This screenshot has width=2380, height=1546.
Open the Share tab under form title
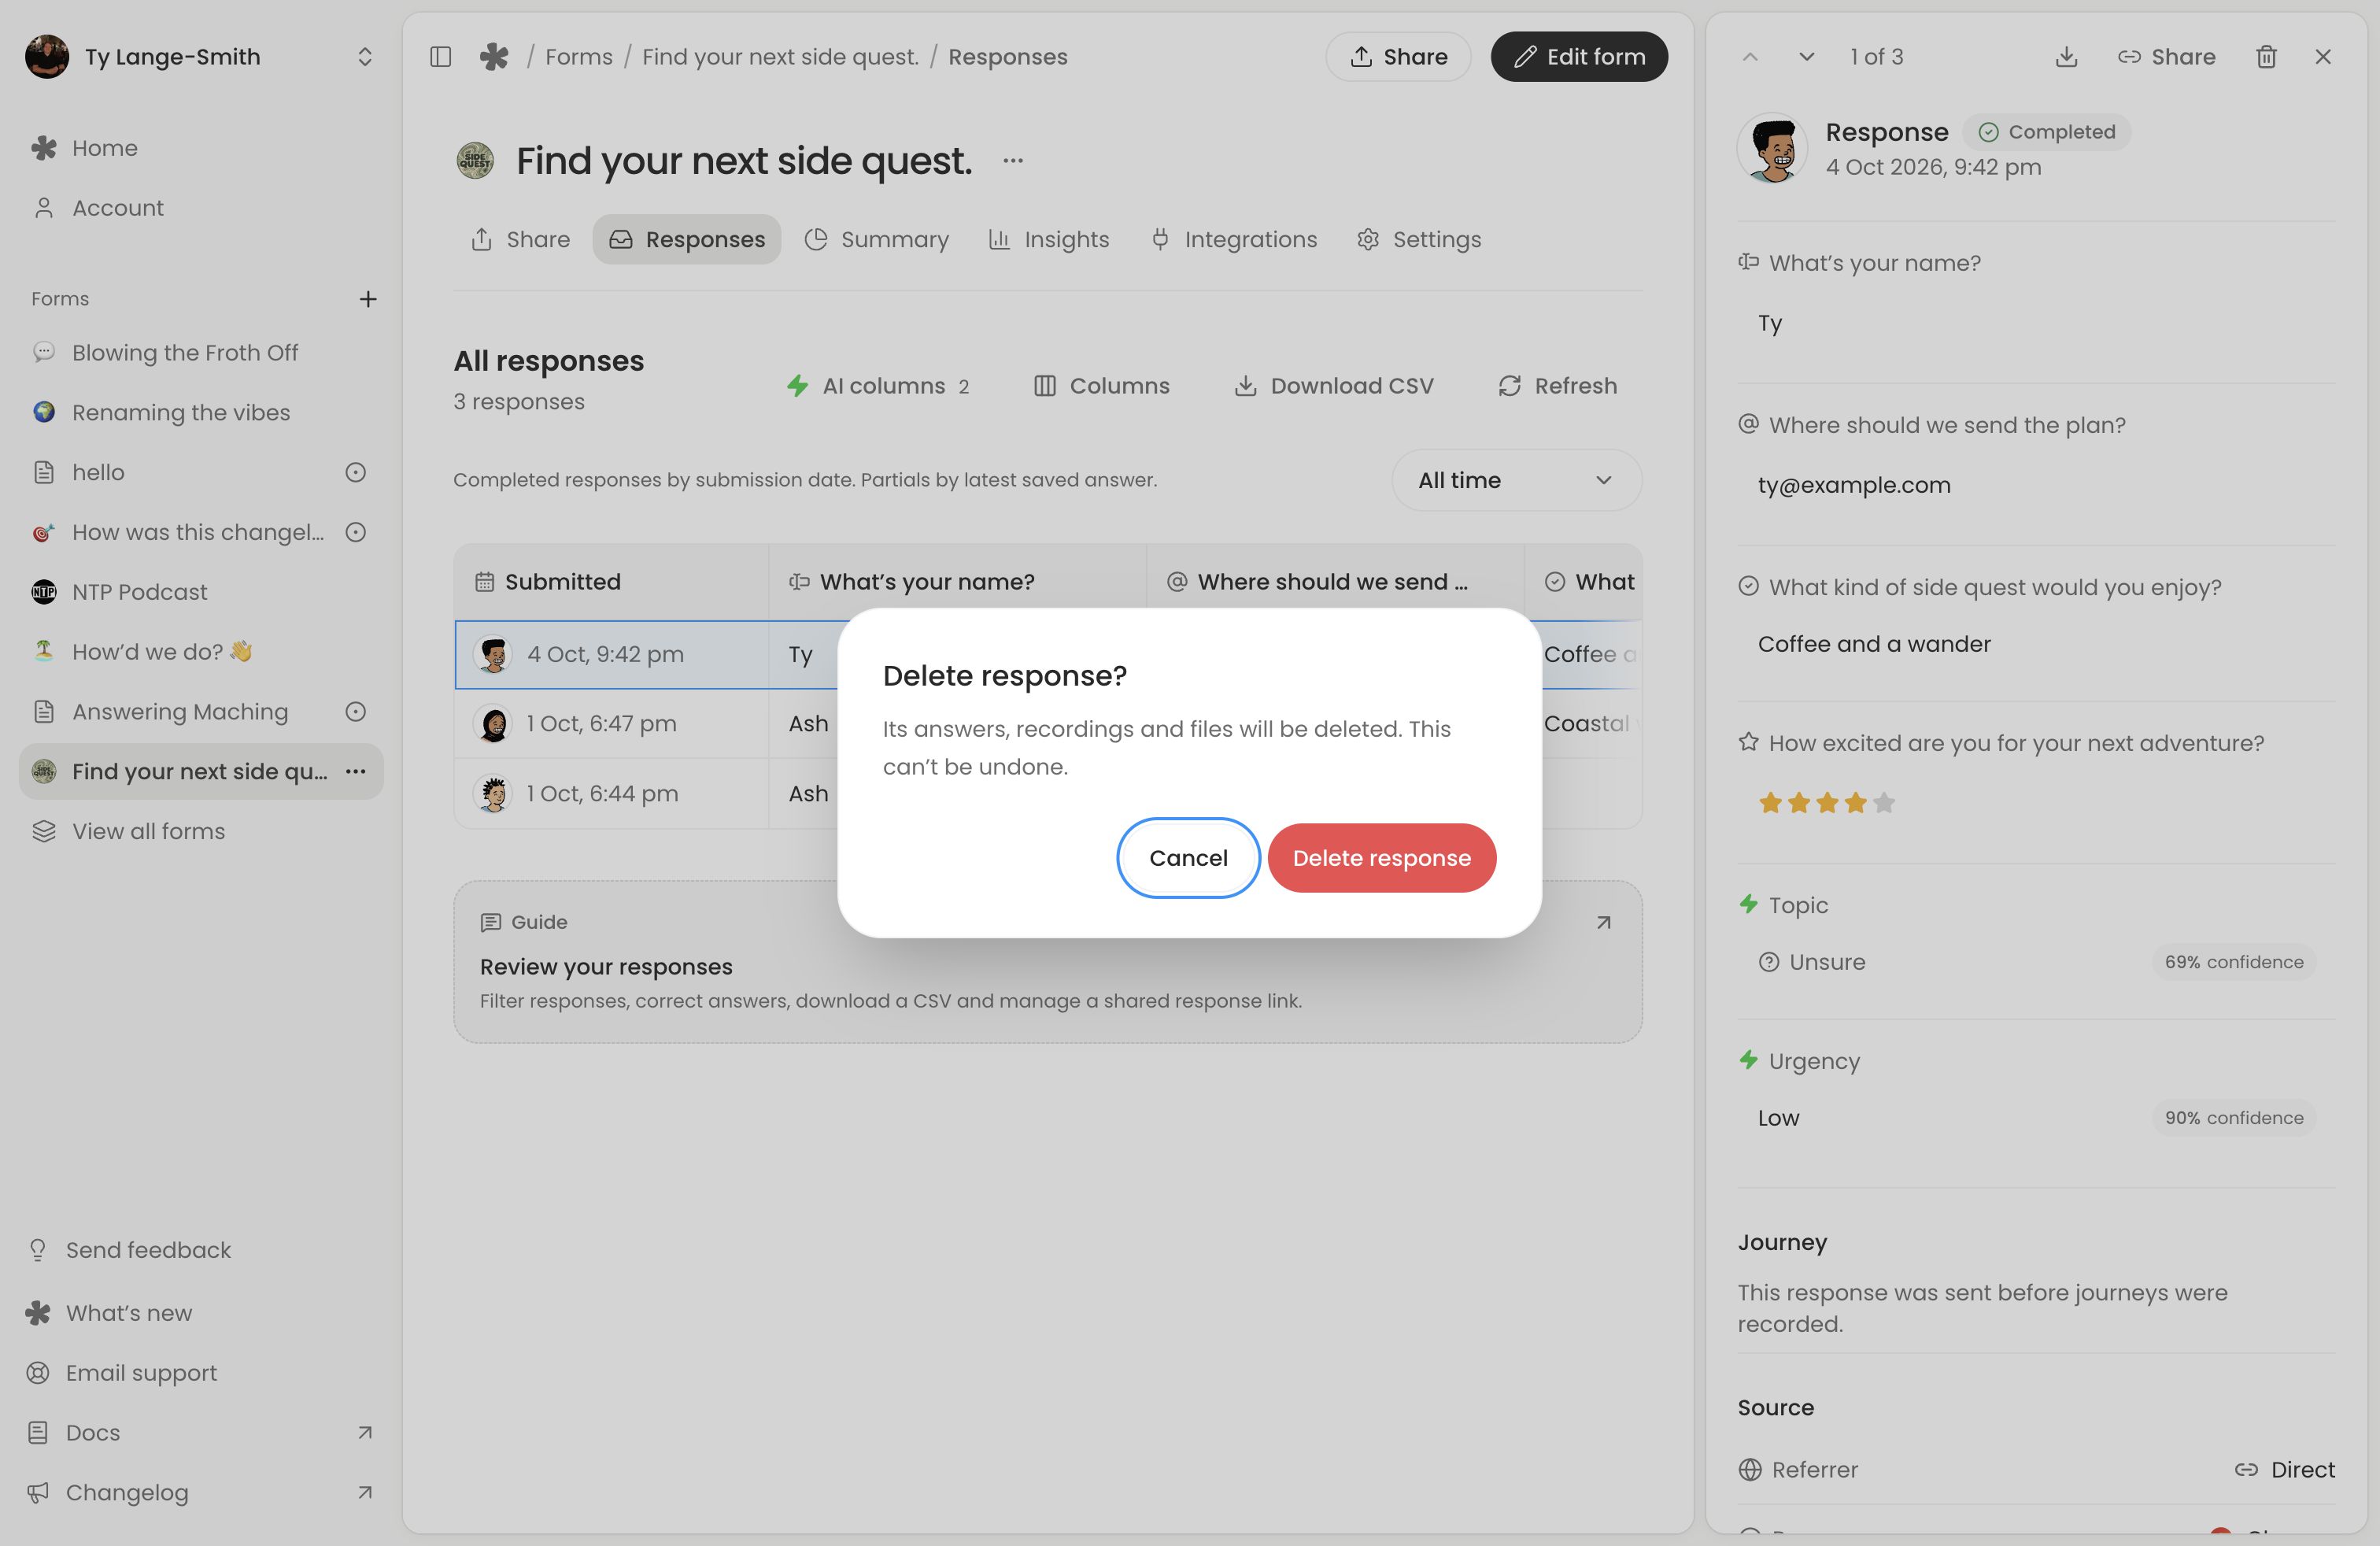[520, 239]
